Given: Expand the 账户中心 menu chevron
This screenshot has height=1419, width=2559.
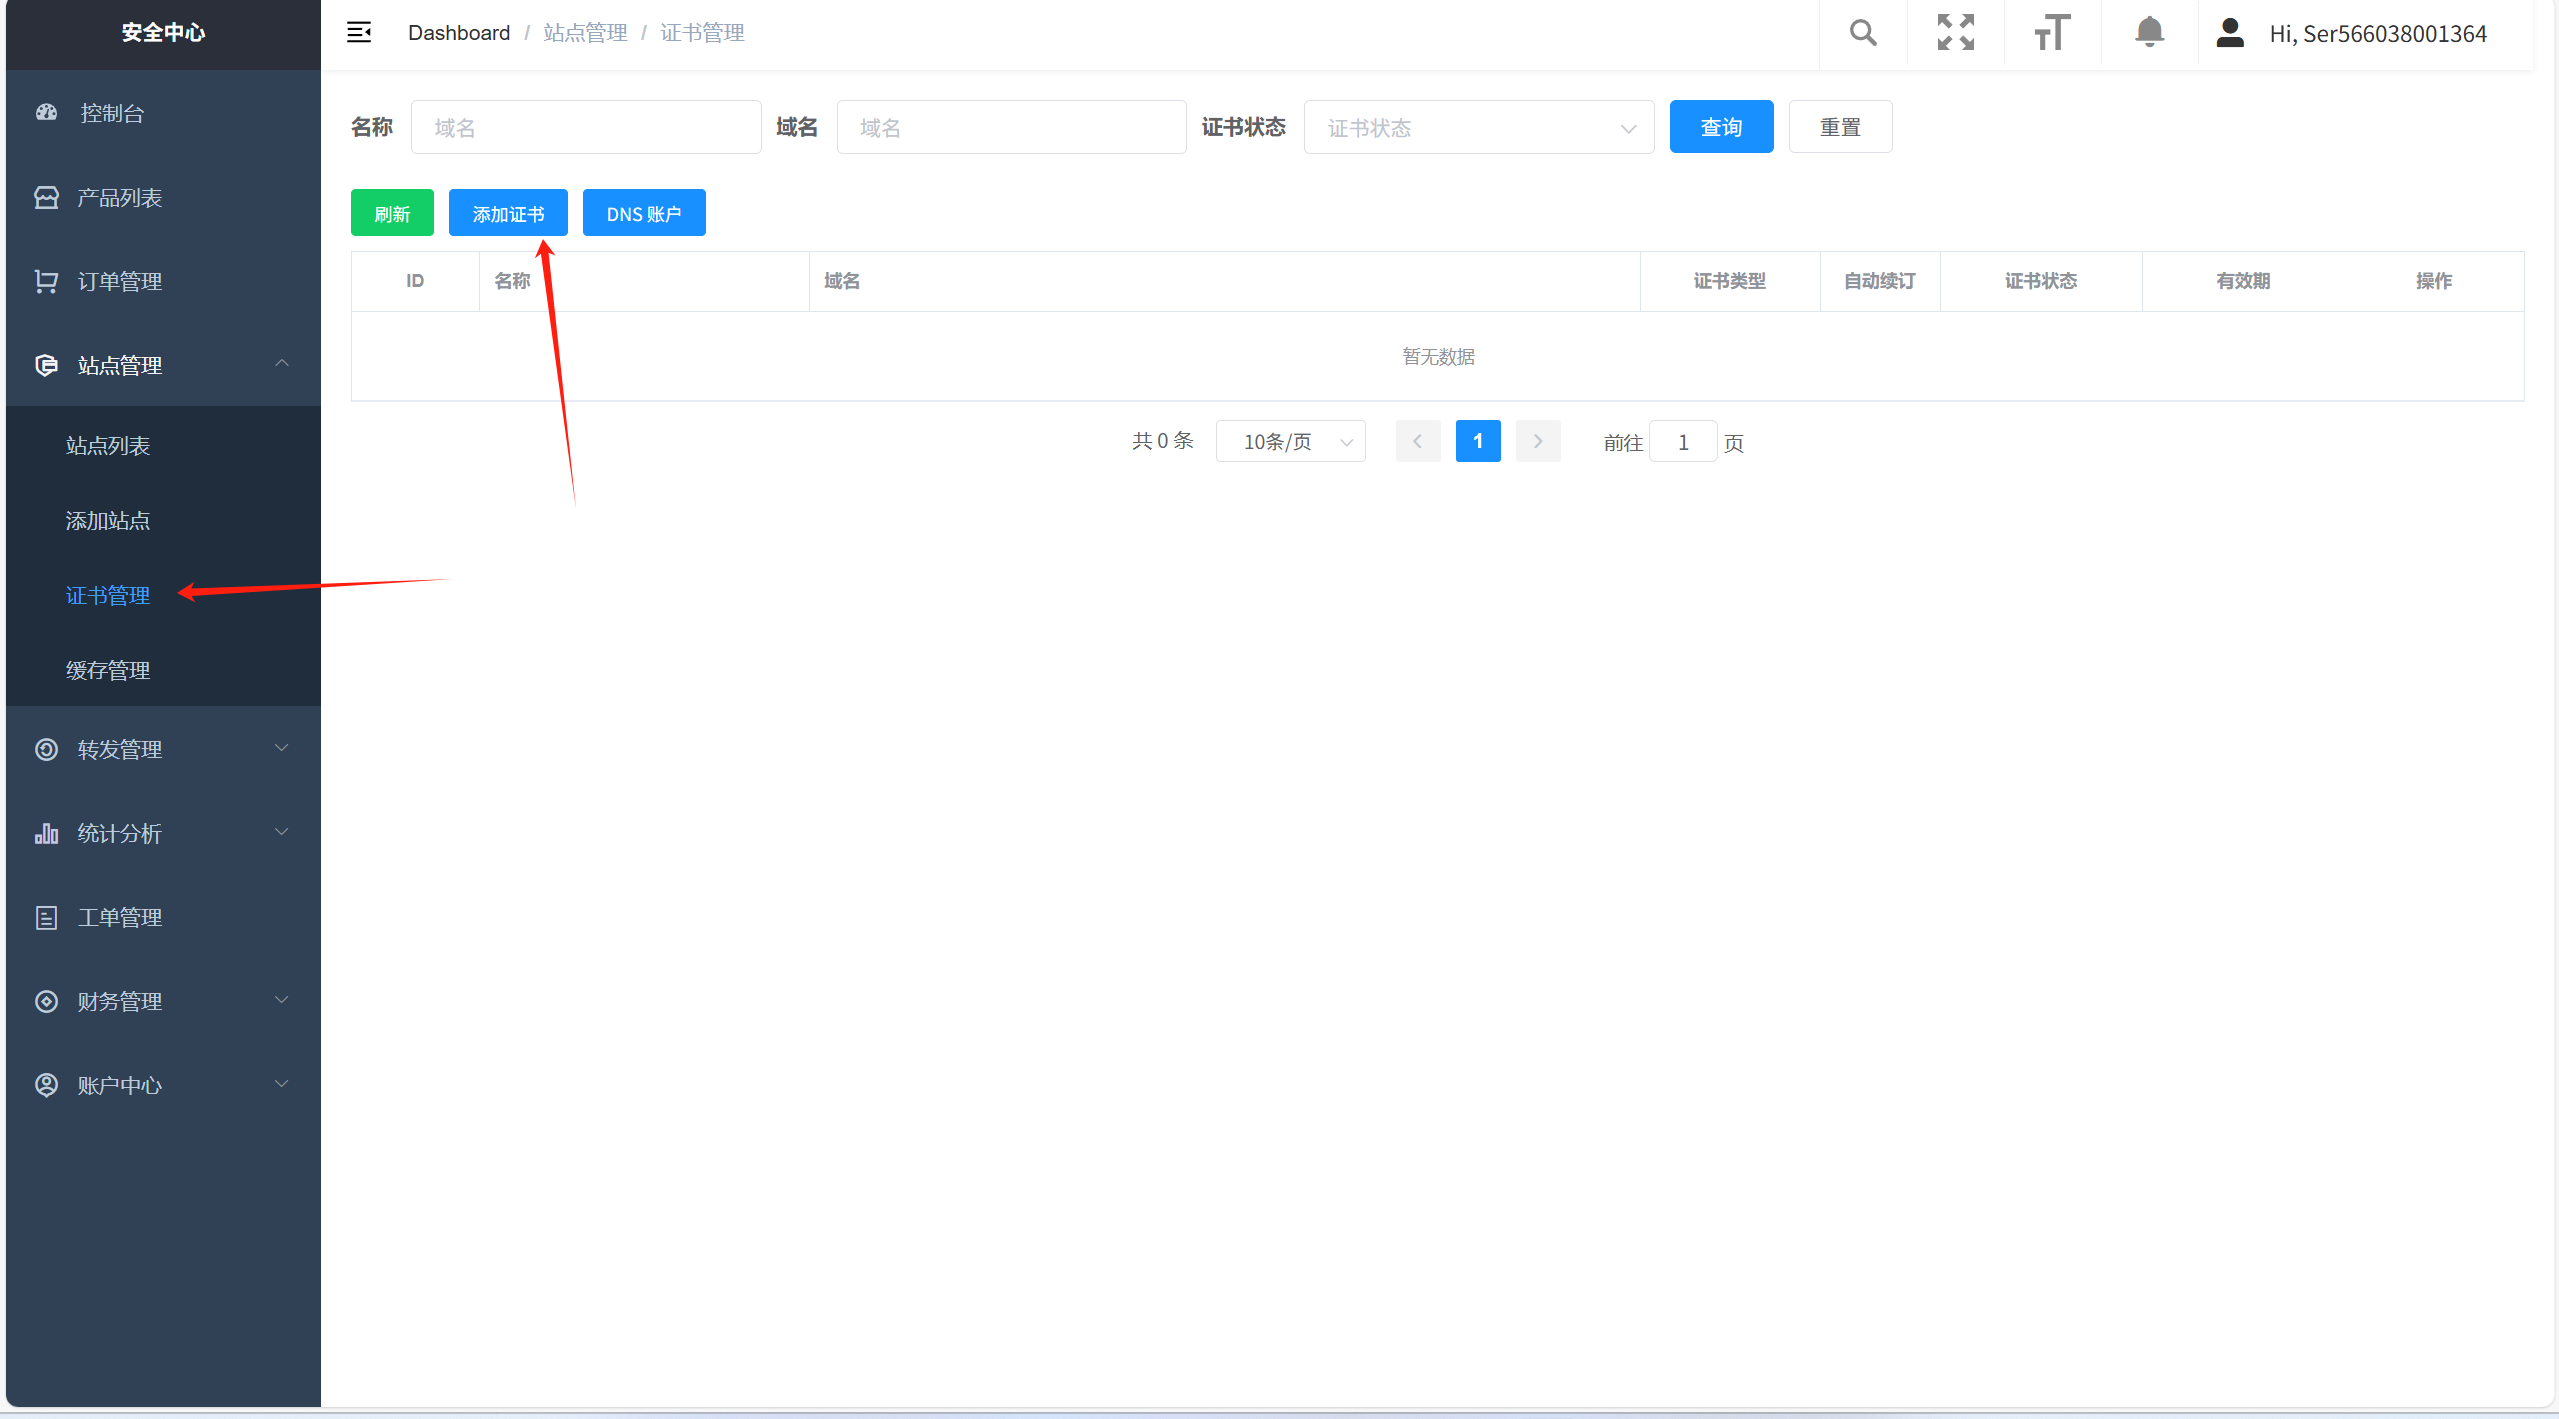Looking at the screenshot, I should (x=282, y=1084).
